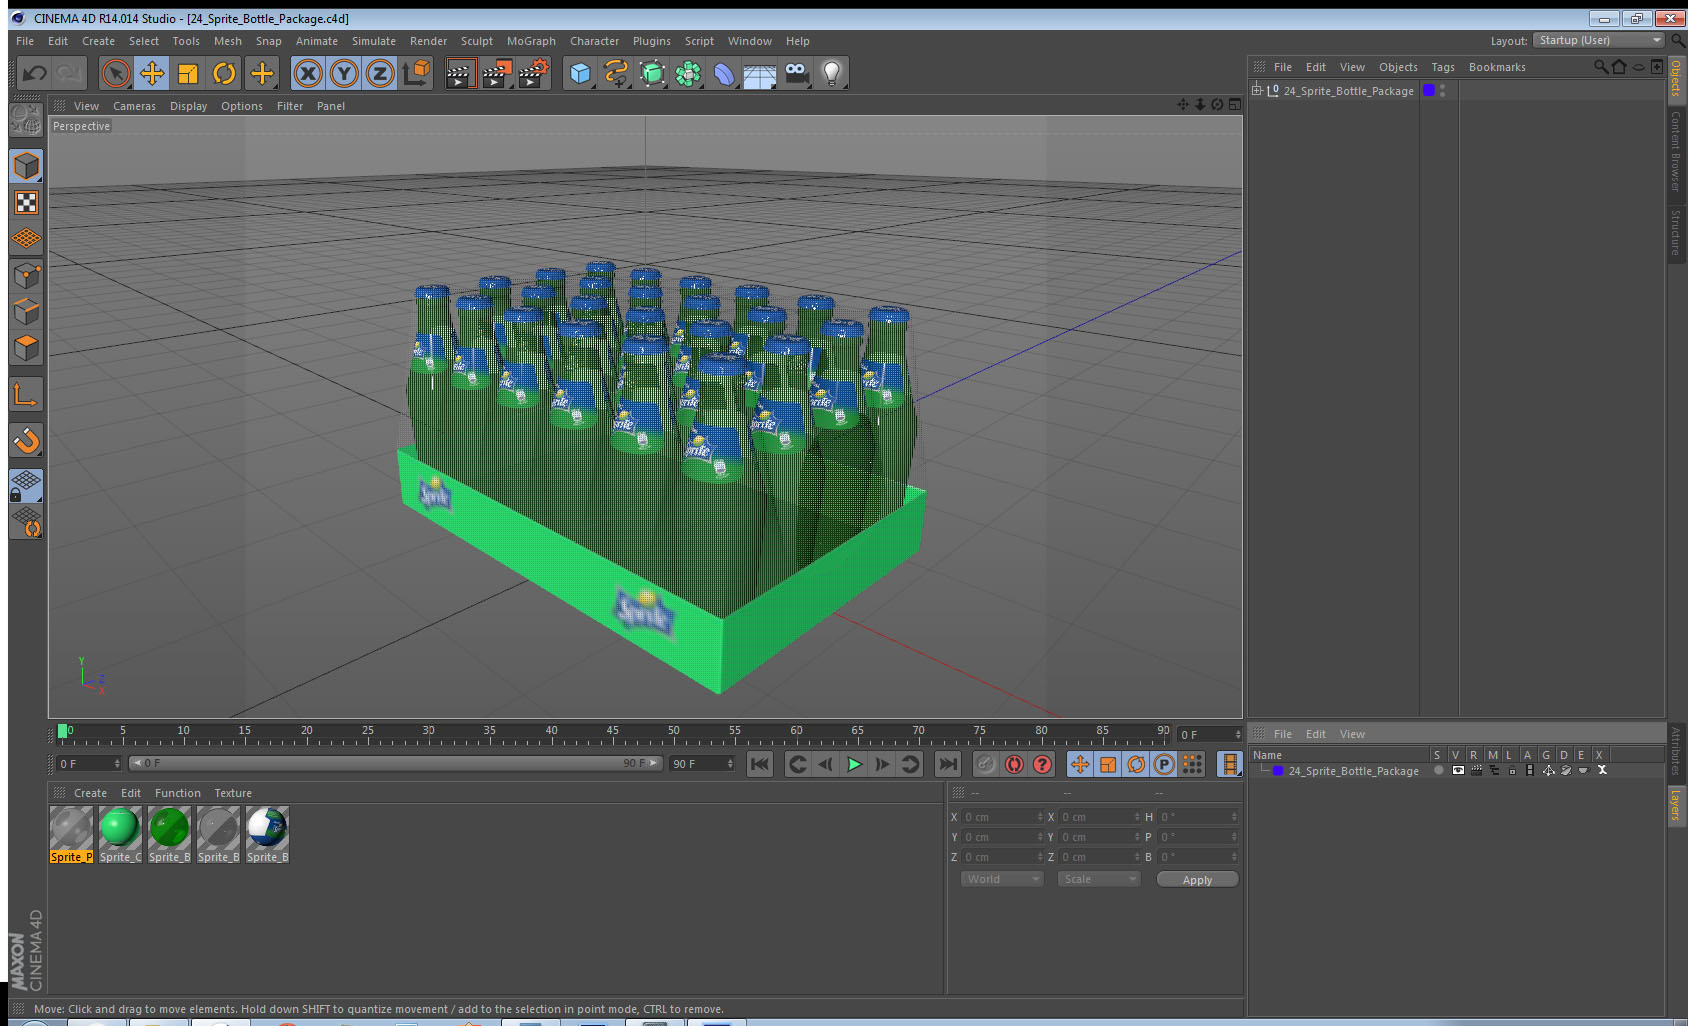Add a Cube primitive object
The image size is (1688, 1026).
pos(580,73)
